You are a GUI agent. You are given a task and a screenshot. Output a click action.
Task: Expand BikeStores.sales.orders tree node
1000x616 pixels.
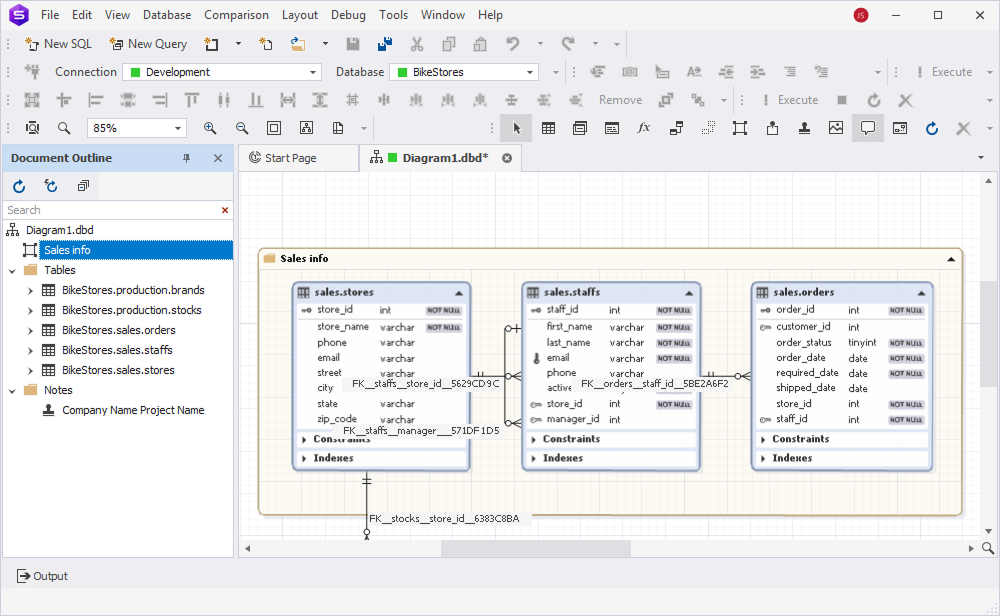[30, 330]
